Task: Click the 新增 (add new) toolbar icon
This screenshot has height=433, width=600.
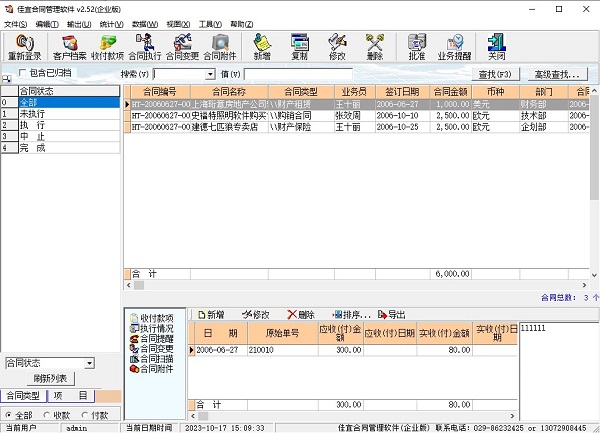Action: (262, 46)
